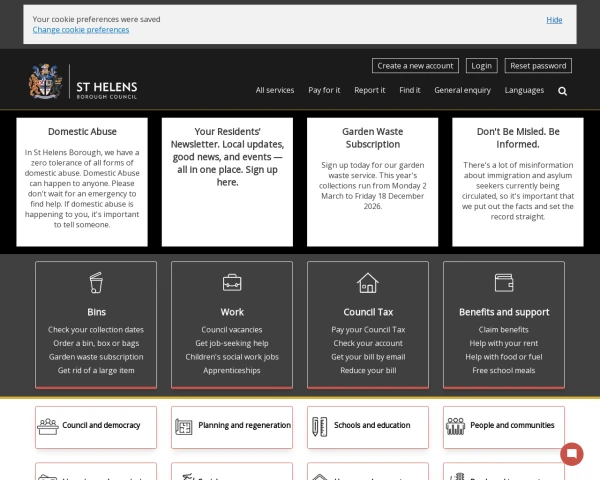The image size is (600, 480).
Task: Select Pay your Council Tax
Action: [x=368, y=330]
